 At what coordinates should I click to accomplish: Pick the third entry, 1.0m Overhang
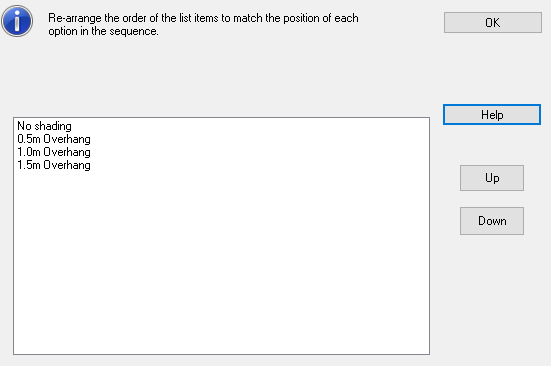(x=54, y=152)
